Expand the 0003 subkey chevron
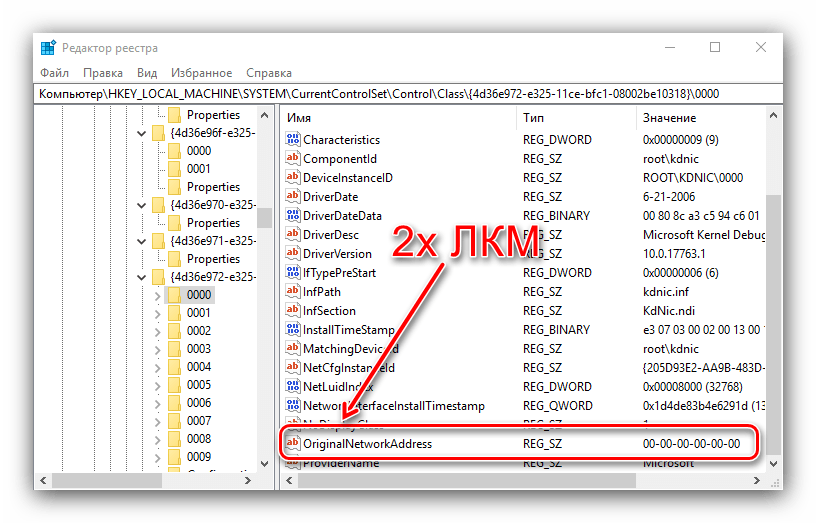816x523 pixels. (x=157, y=349)
